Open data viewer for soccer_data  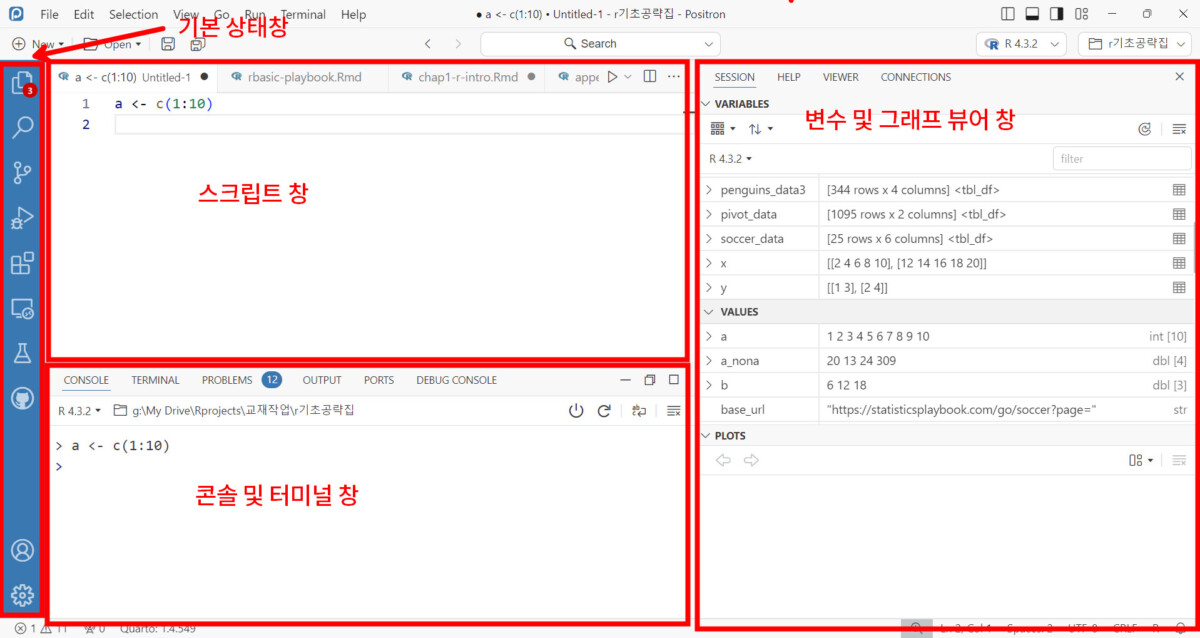coord(1179,239)
